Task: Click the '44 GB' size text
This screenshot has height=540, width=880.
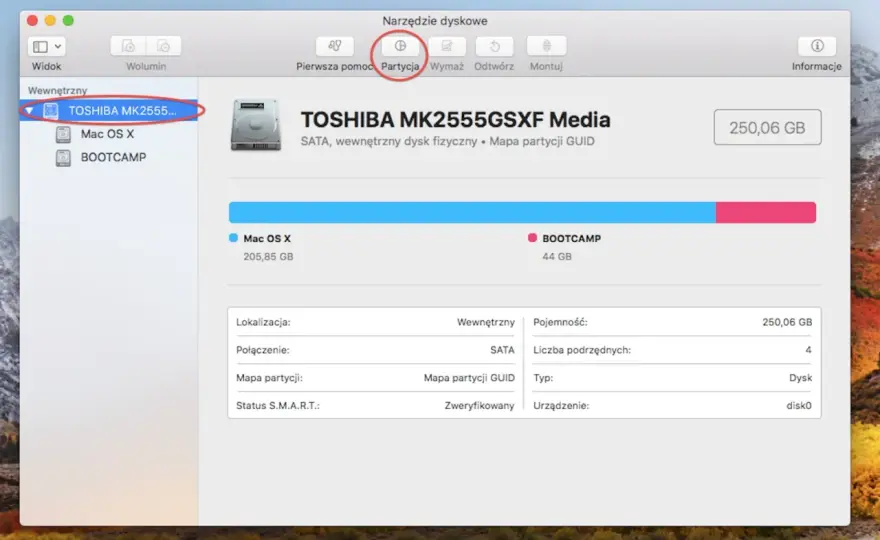Action: (557, 257)
